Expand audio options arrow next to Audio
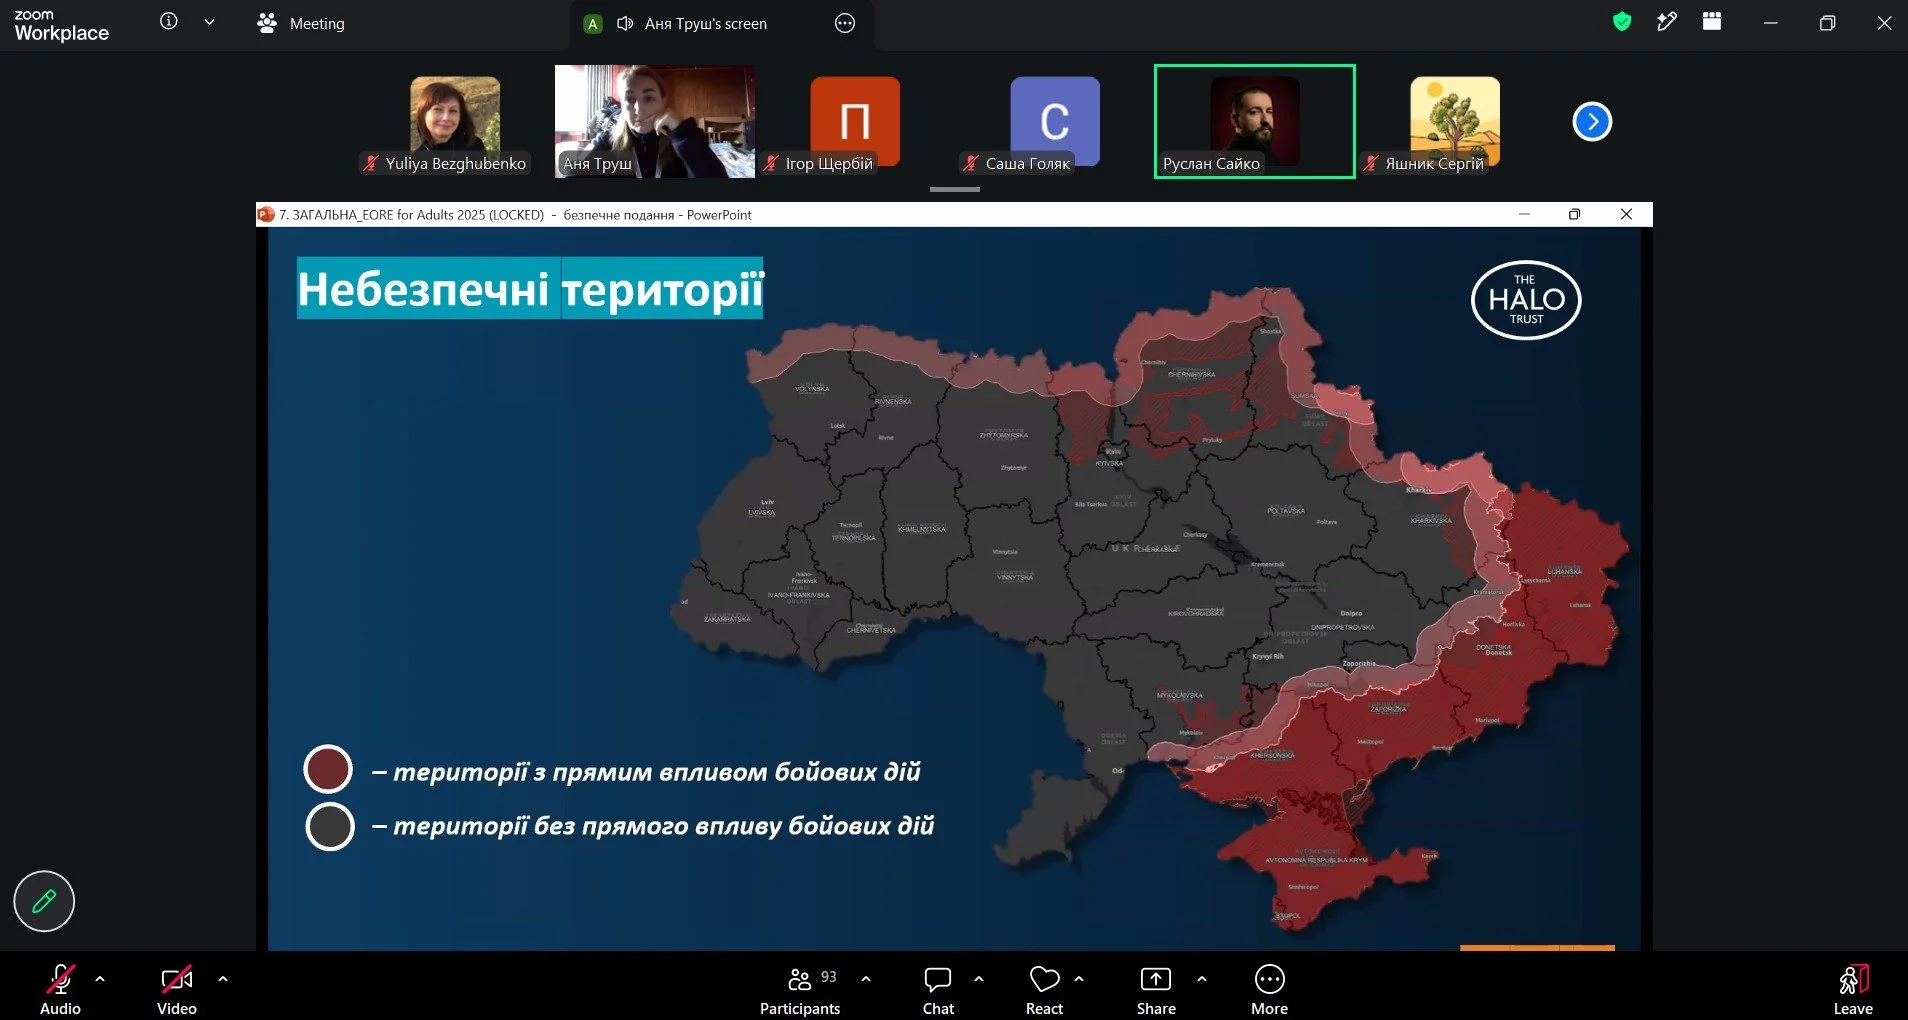The image size is (1908, 1020). pyautogui.click(x=100, y=979)
